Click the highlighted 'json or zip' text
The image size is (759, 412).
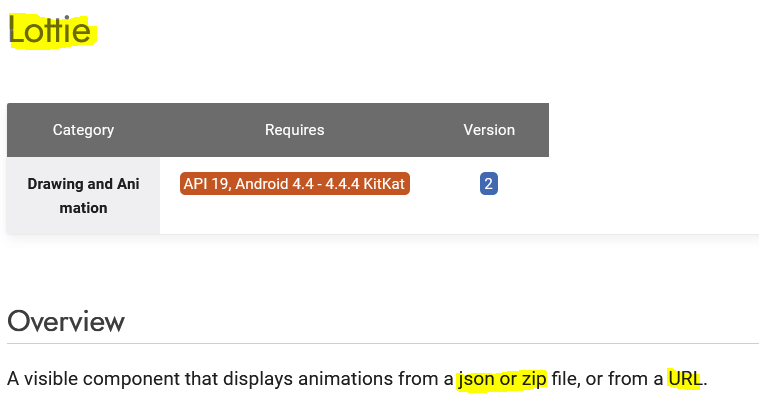click(x=502, y=380)
